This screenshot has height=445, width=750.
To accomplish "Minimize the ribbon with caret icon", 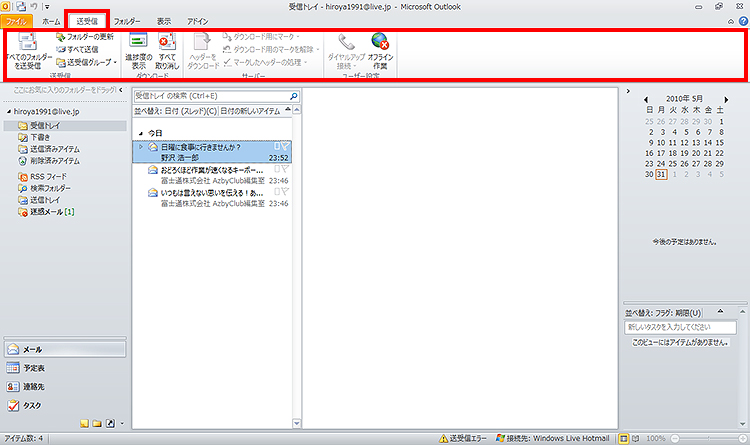I will click(x=731, y=22).
